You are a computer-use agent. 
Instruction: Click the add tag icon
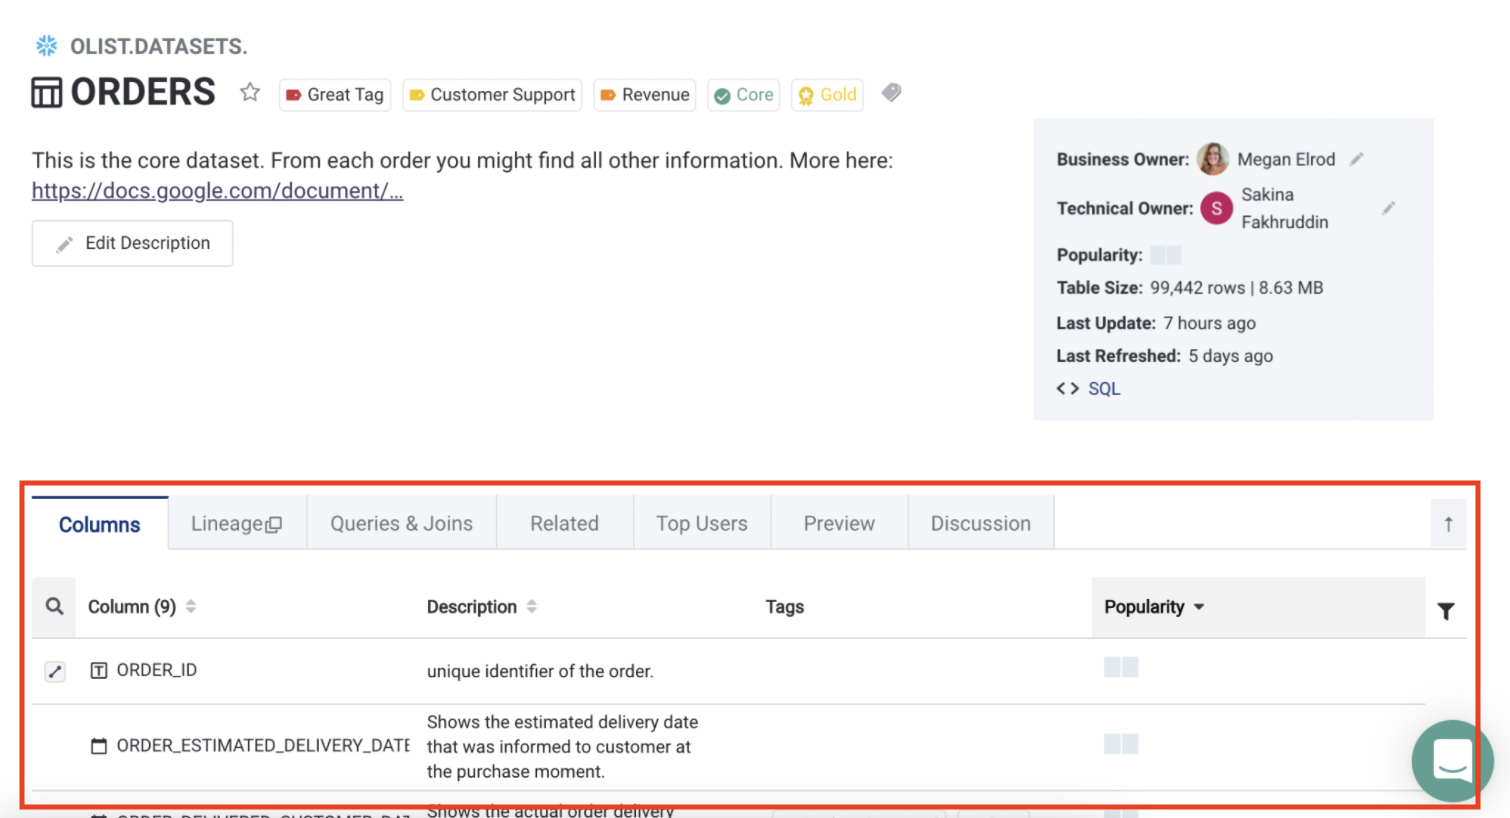click(x=891, y=93)
